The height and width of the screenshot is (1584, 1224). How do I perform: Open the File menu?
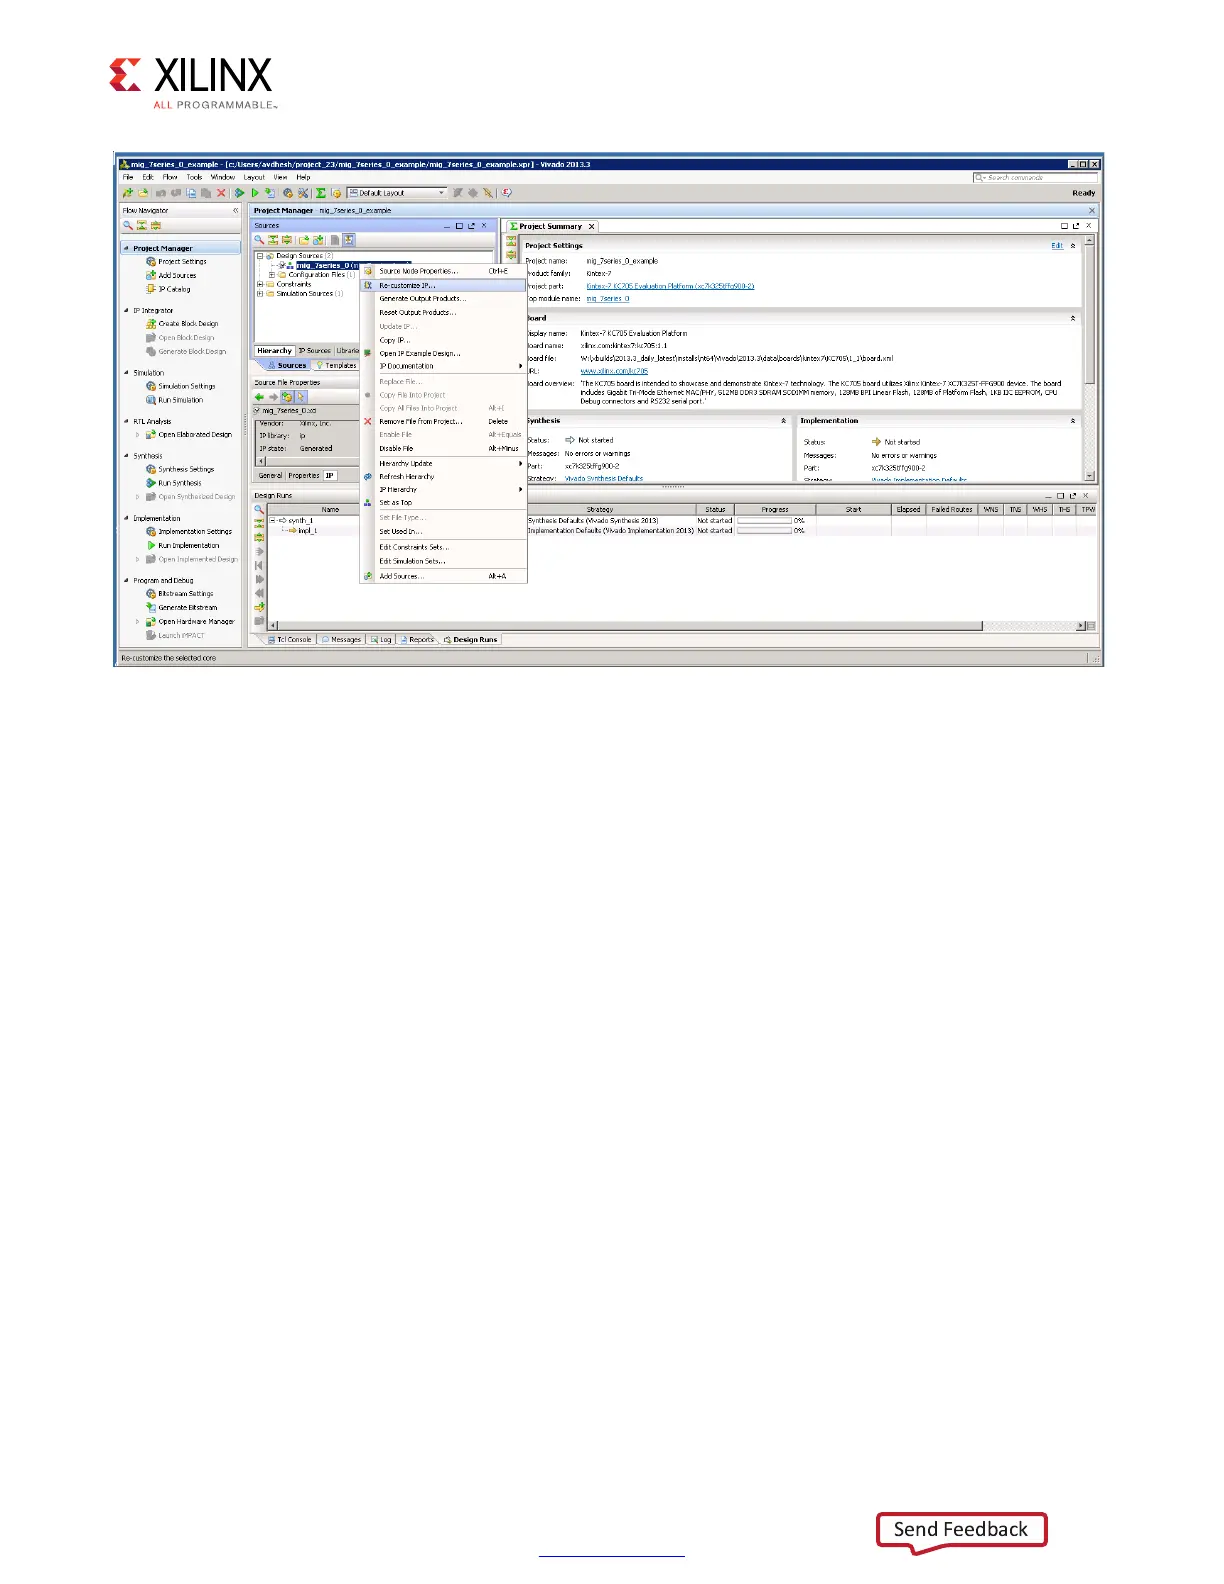pyautogui.click(x=128, y=177)
